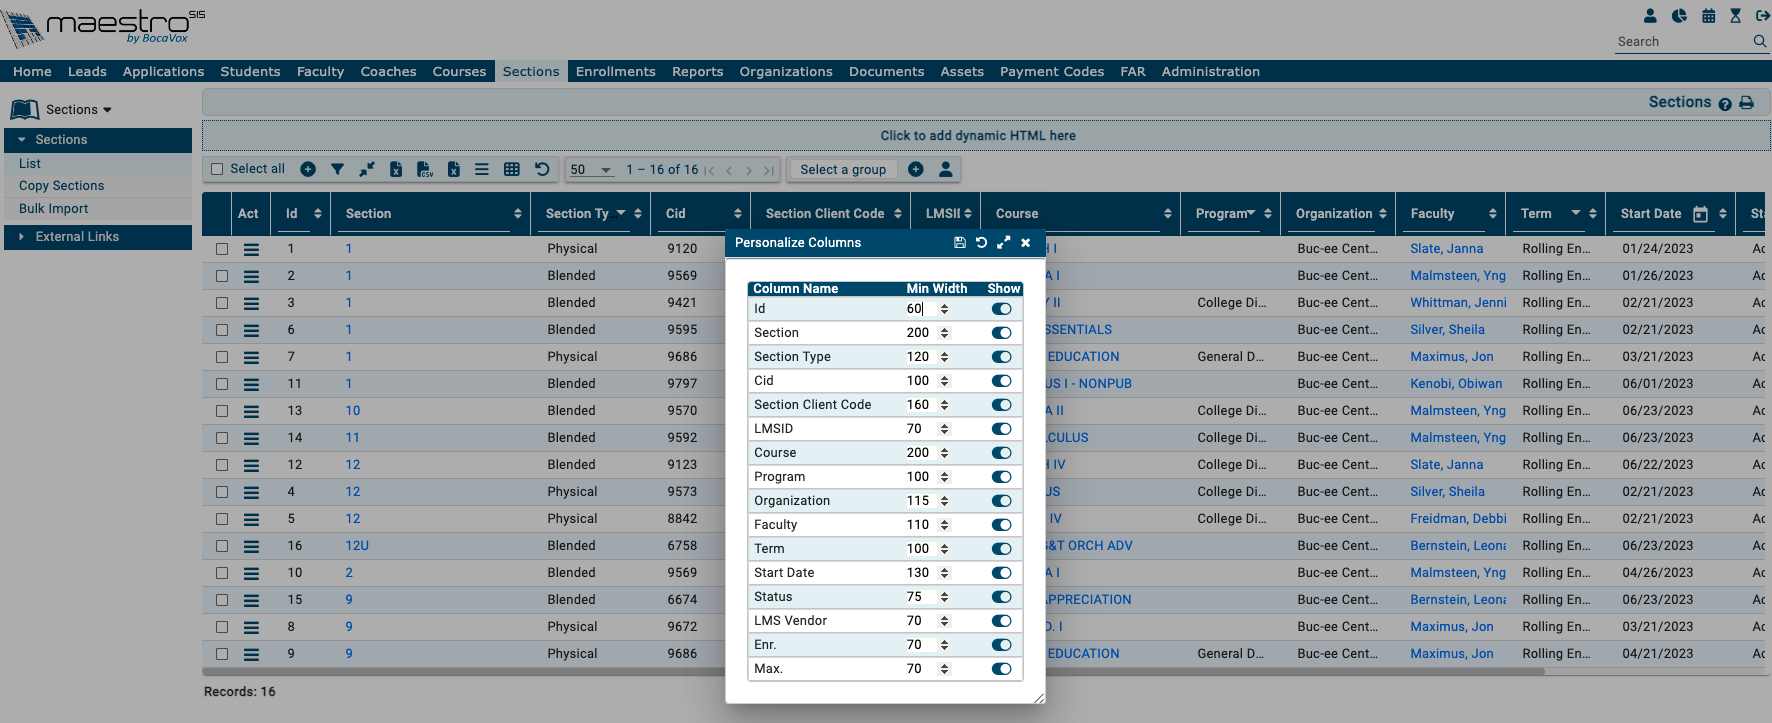Hide the Section Type column

pyautogui.click(x=1001, y=357)
